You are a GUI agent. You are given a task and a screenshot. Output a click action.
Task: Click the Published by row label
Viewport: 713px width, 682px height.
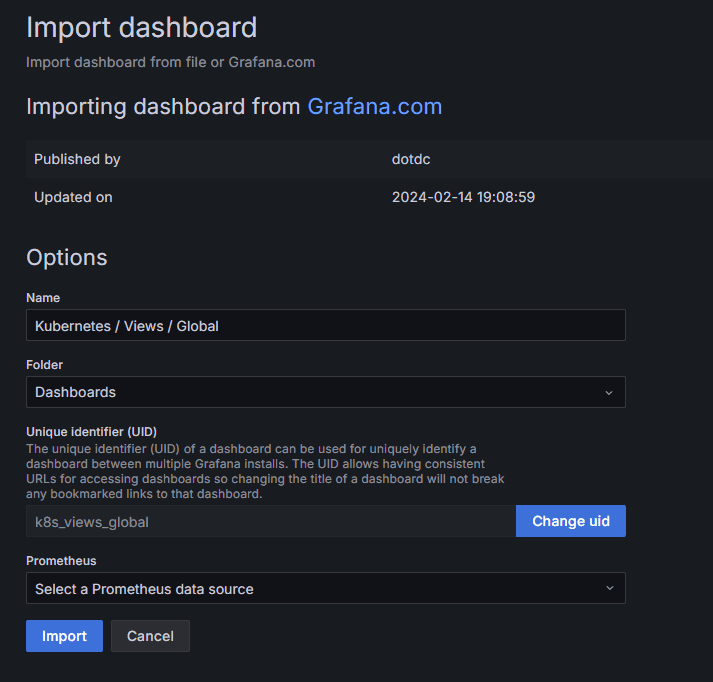click(77, 159)
